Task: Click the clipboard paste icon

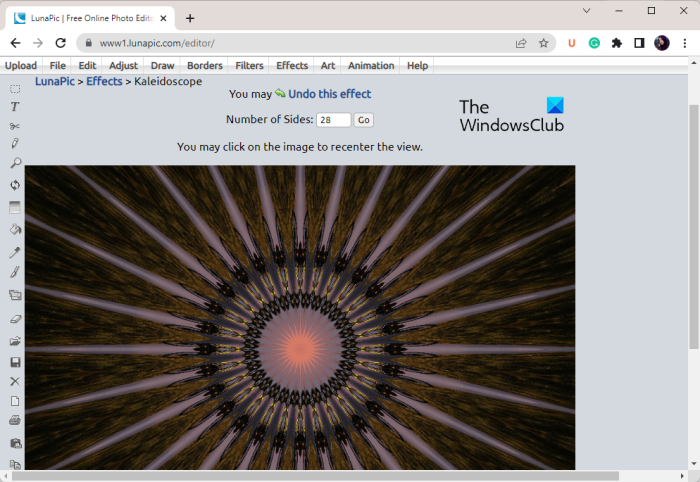Action: coord(15,443)
